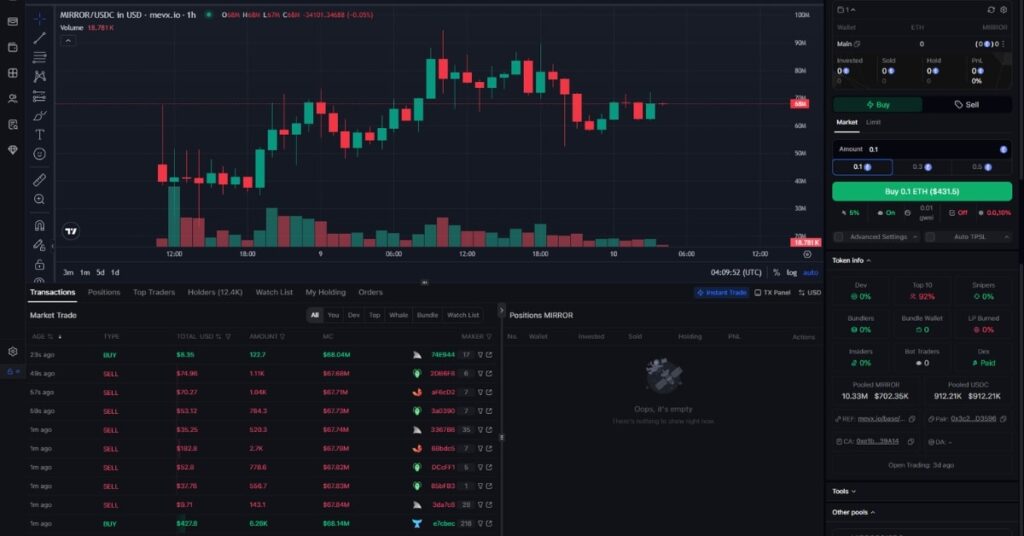Open the Watch List tab
The image size is (1024, 536).
274,292
